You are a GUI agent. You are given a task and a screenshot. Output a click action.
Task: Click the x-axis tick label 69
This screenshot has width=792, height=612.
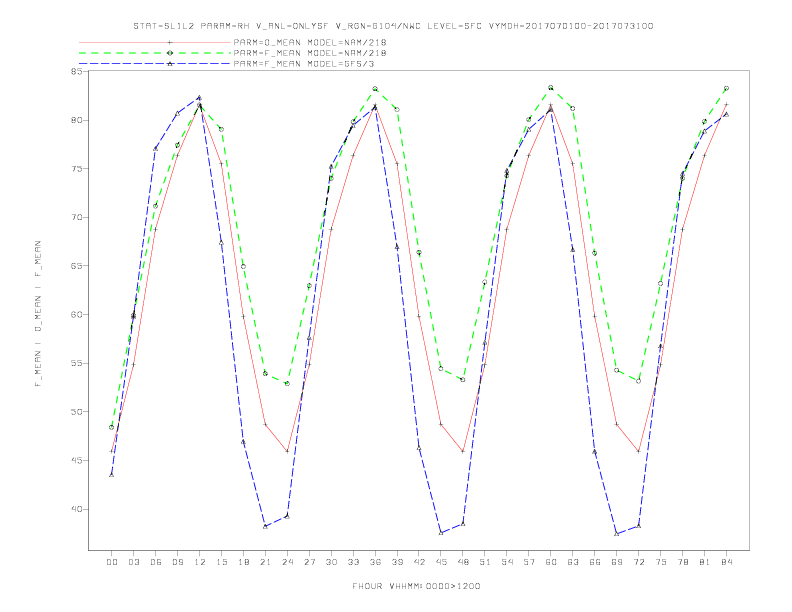tap(617, 562)
